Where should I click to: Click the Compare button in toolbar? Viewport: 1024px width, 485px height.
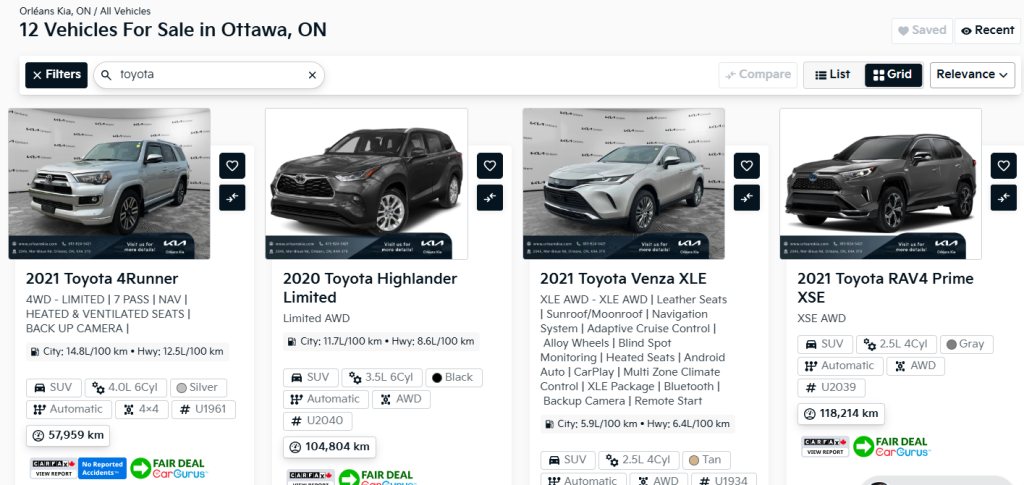click(757, 75)
